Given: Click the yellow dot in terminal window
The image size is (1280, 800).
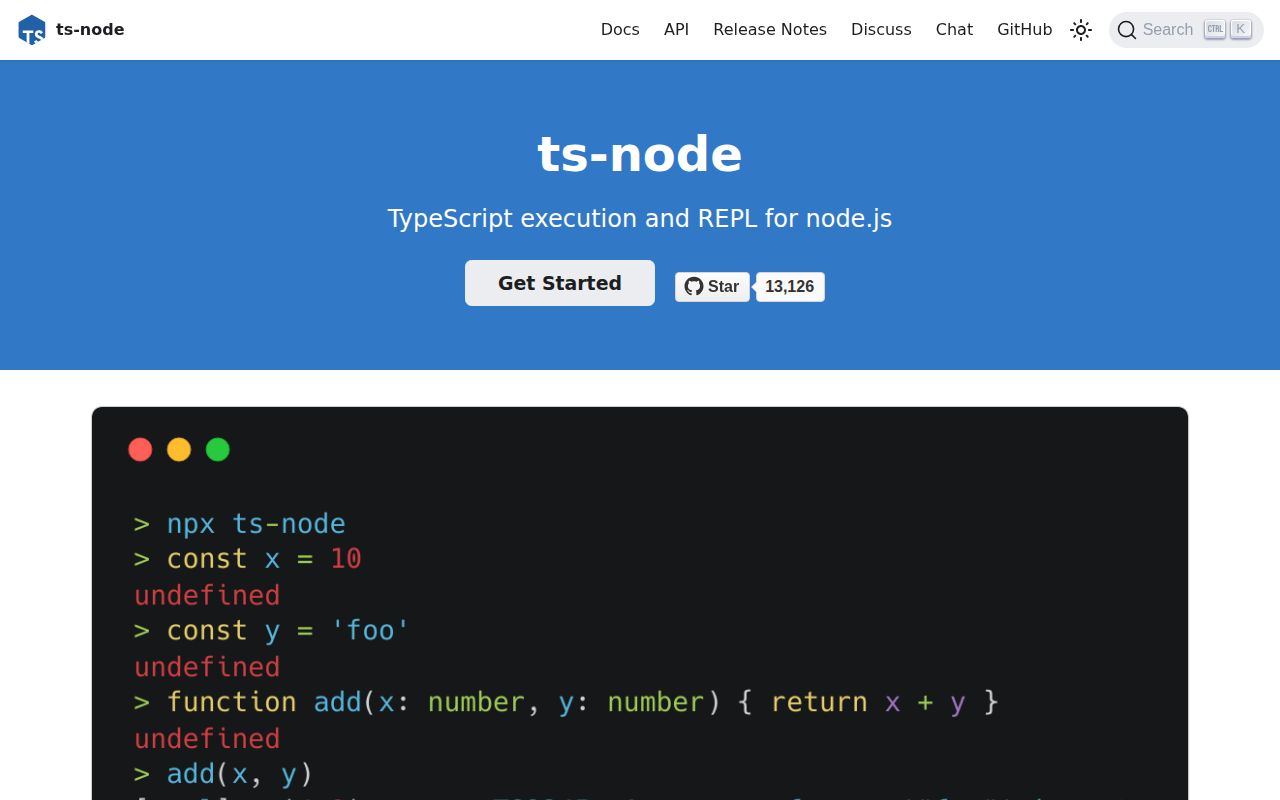Looking at the screenshot, I should (x=179, y=450).
